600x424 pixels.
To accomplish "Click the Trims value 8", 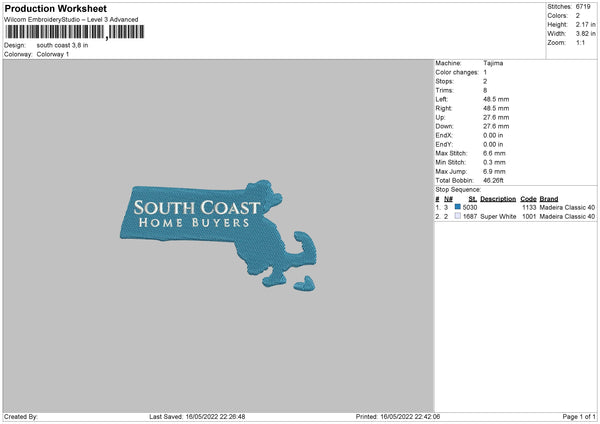I will tap(485, 90).
